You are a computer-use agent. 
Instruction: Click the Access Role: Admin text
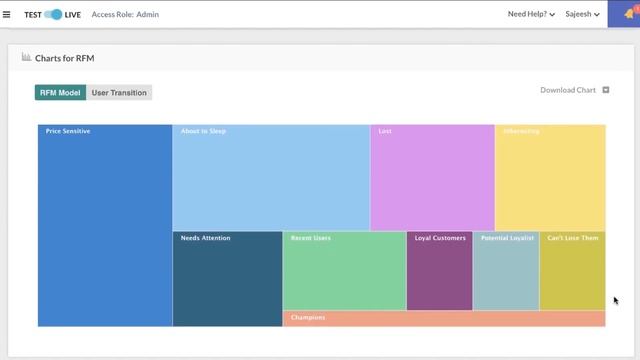coord(125,14)
